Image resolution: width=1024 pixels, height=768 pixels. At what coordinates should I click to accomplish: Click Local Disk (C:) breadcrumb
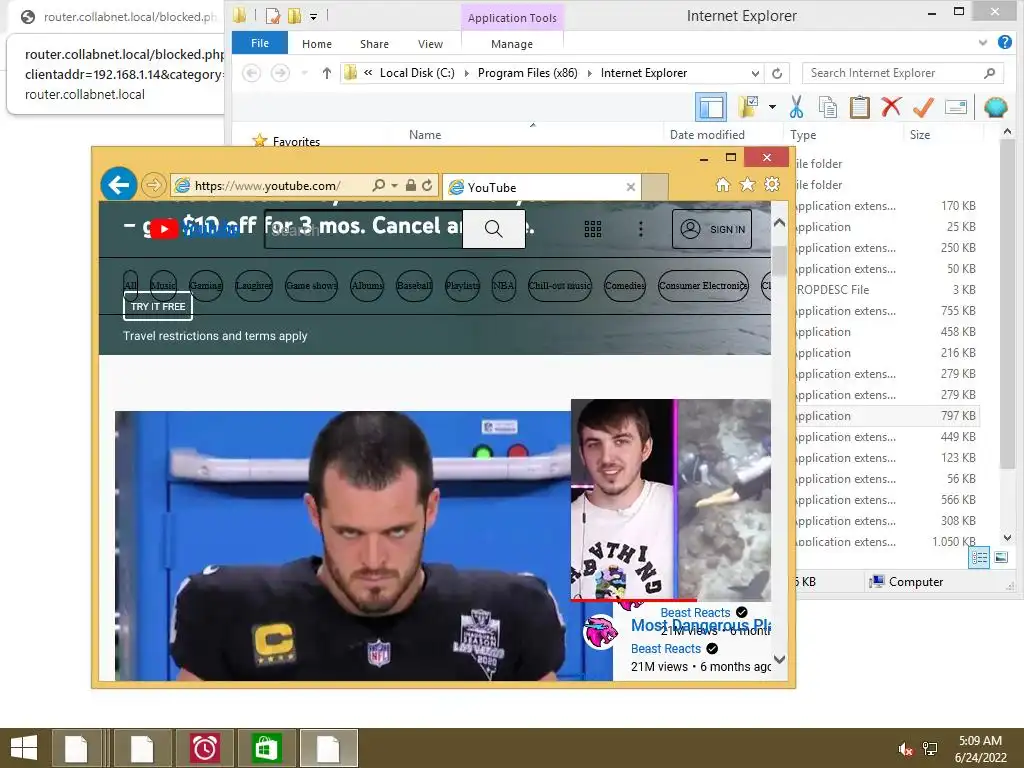click(417, 73)
